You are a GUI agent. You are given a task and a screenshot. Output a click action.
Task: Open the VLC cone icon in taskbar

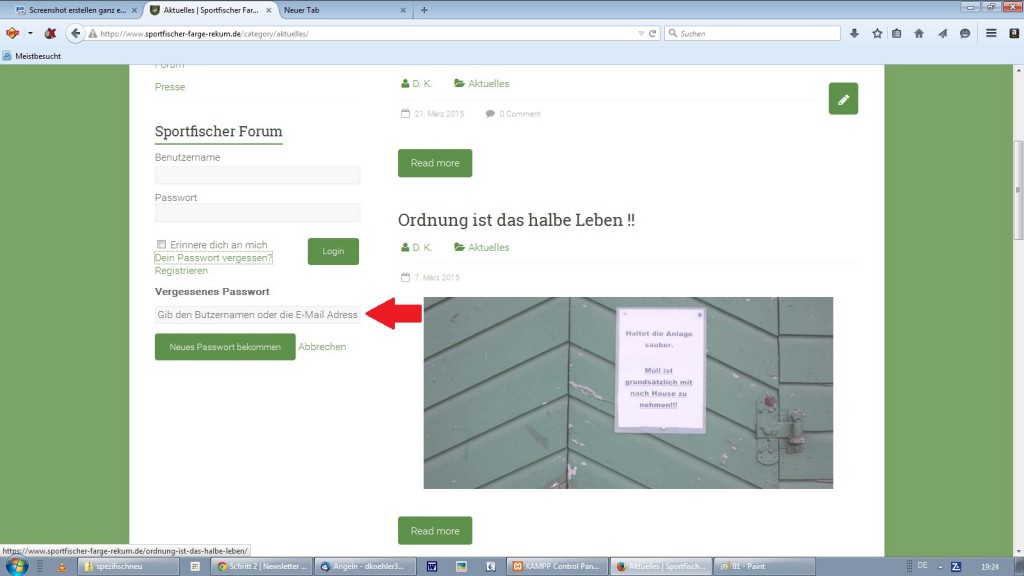(61, 566)
